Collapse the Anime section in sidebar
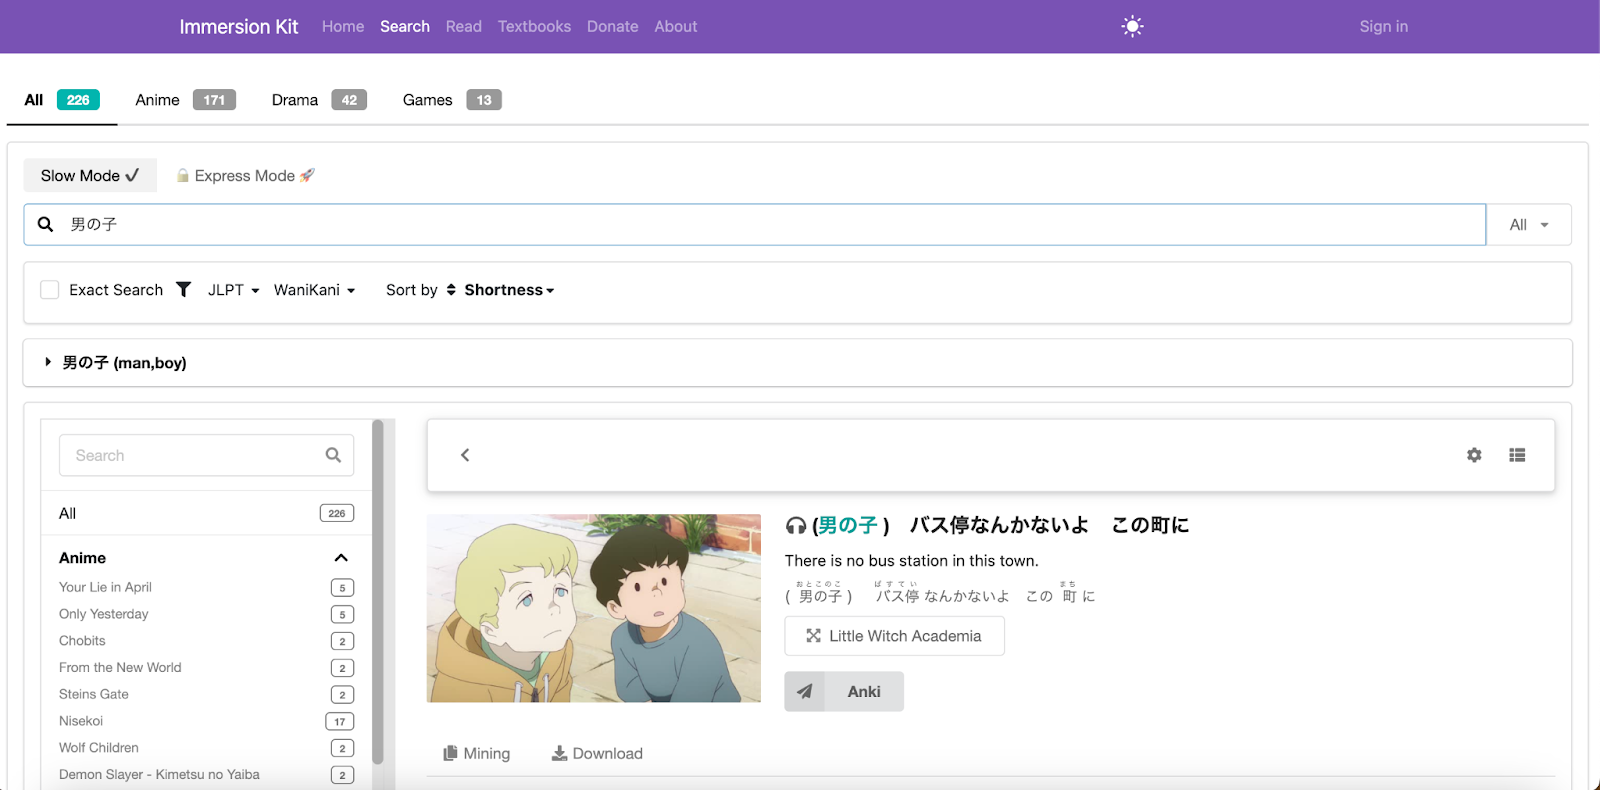 (x=341, y=558)
